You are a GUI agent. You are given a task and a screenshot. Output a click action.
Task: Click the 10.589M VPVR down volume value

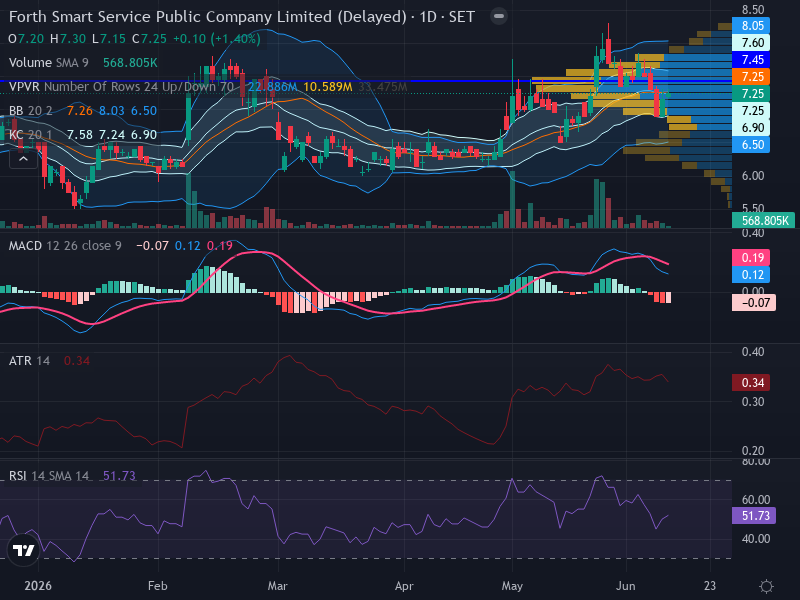coord(328,87)
